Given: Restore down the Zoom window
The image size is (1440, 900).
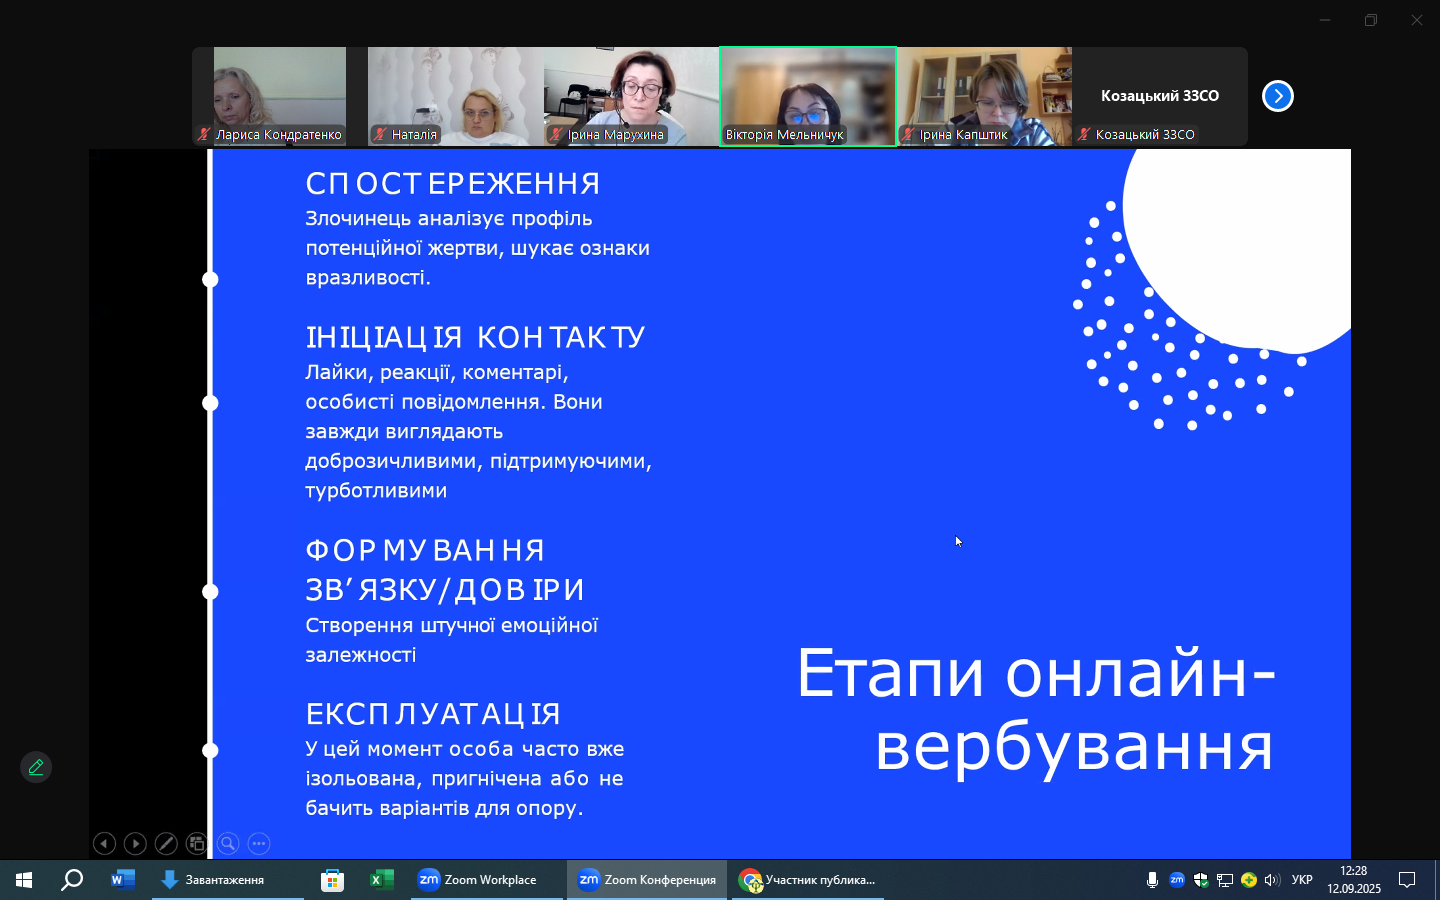Looking at the screenshot, I should [1371, 20].
